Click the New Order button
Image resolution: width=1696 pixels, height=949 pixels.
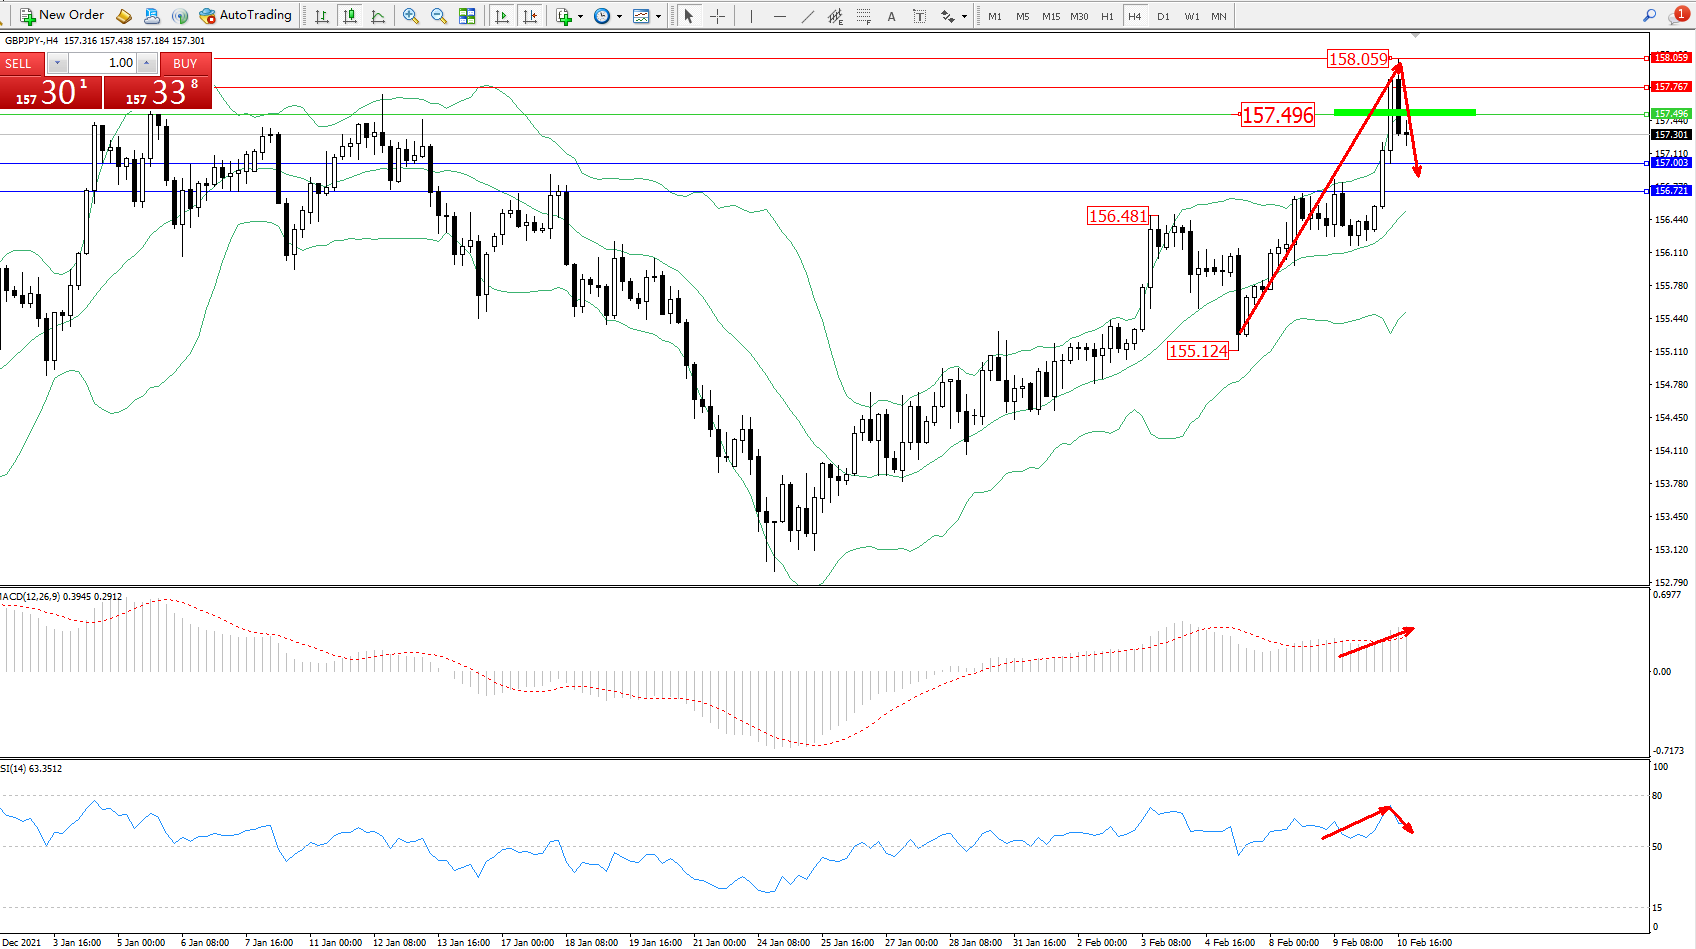pos(62,15)
